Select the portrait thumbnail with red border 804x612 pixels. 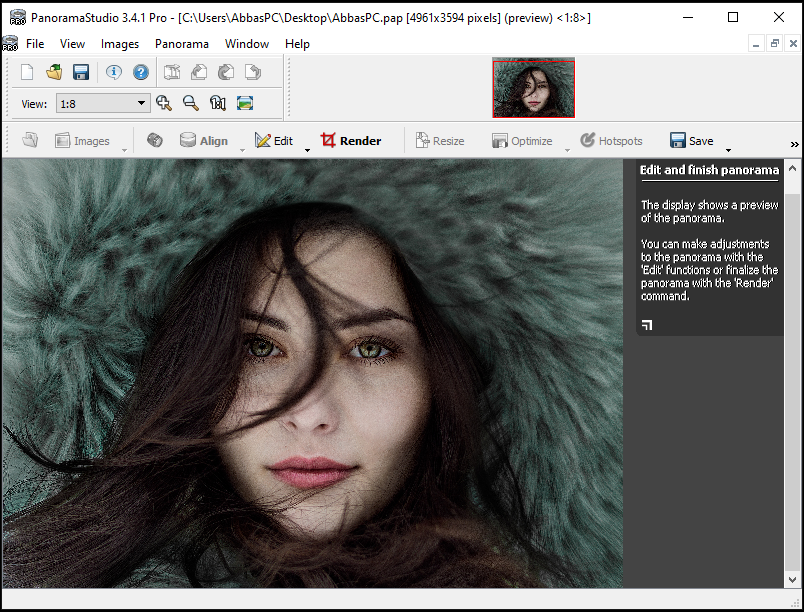pyautogui.click(x=533, y=88)
